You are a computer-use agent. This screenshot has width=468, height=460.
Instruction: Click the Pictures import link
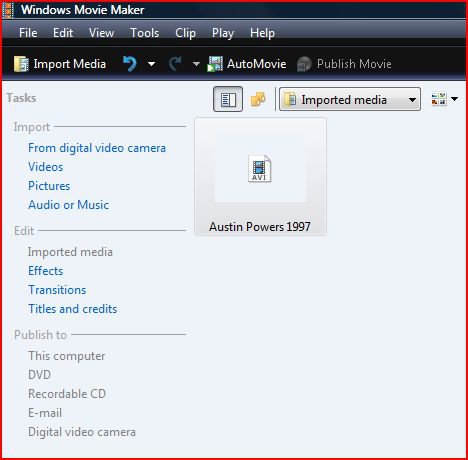click(x=49, y=186)
